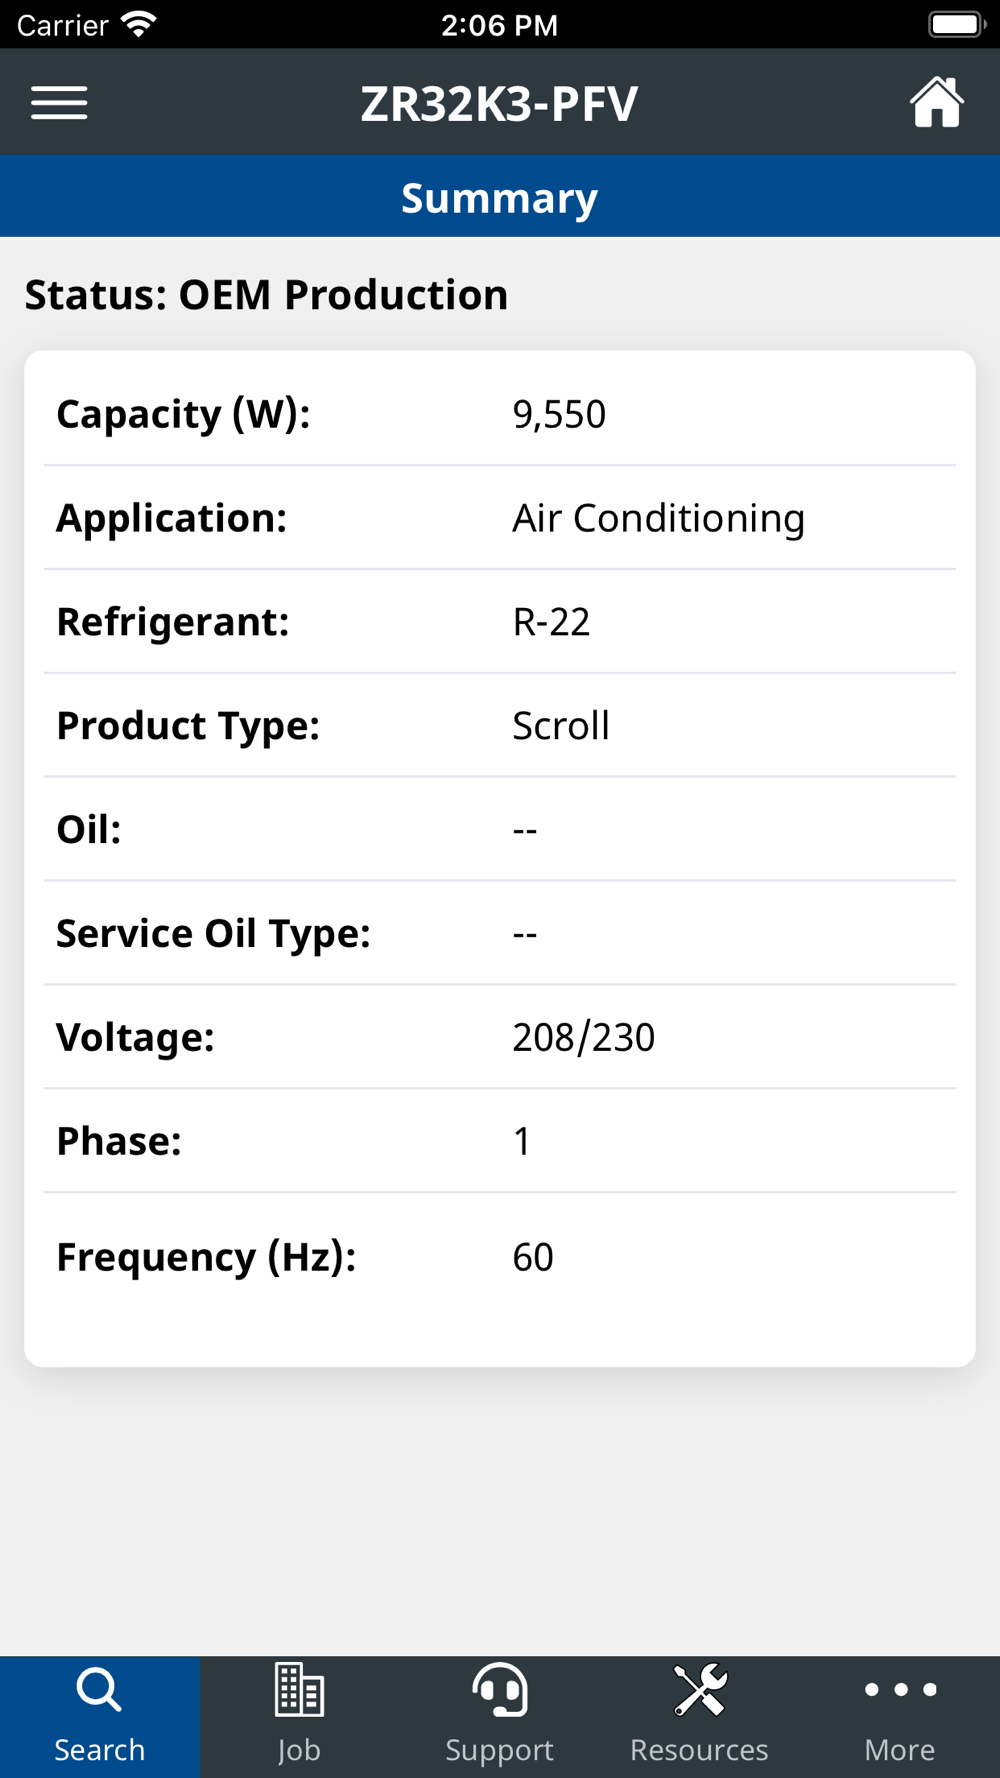
Task: Tap the Frequency (Hz) row
Action: 500,1257
